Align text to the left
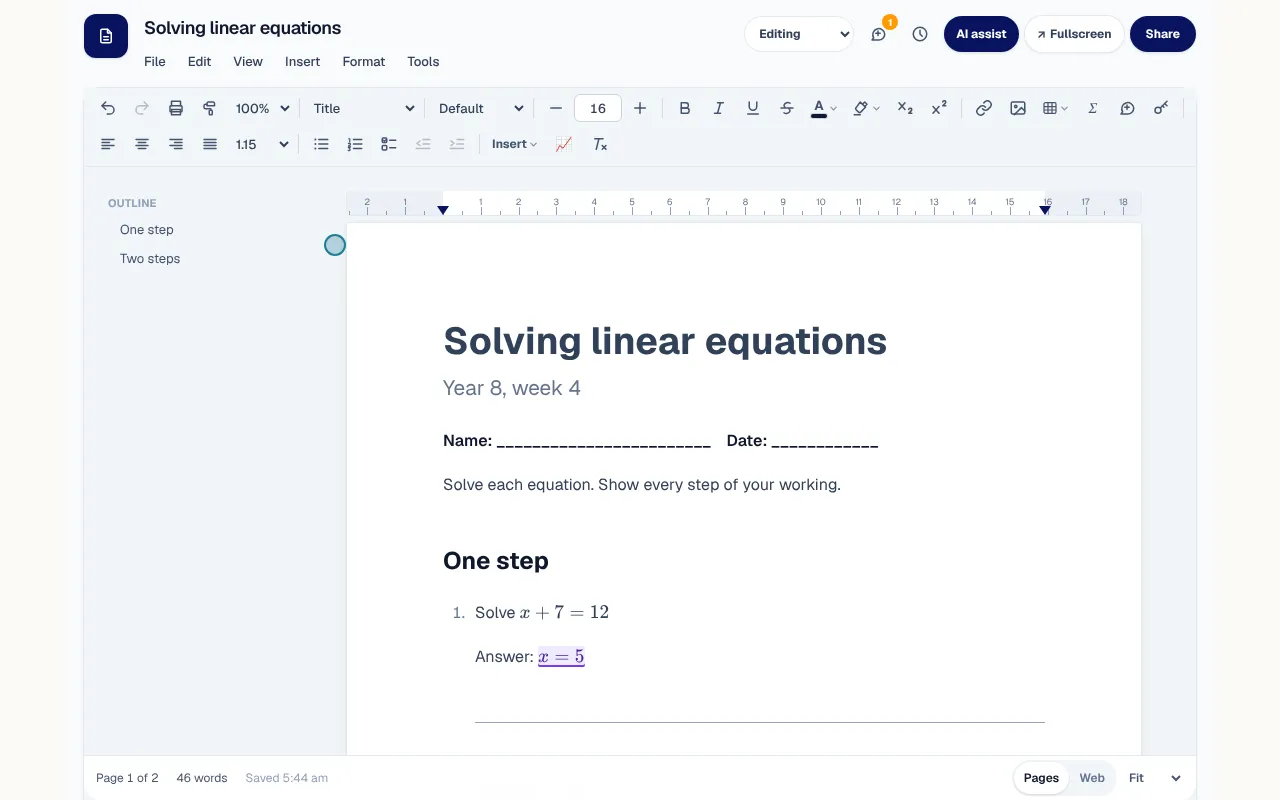Image resolution: width=1280 pixels, height=800 pixels. click(x=108, y=144)
